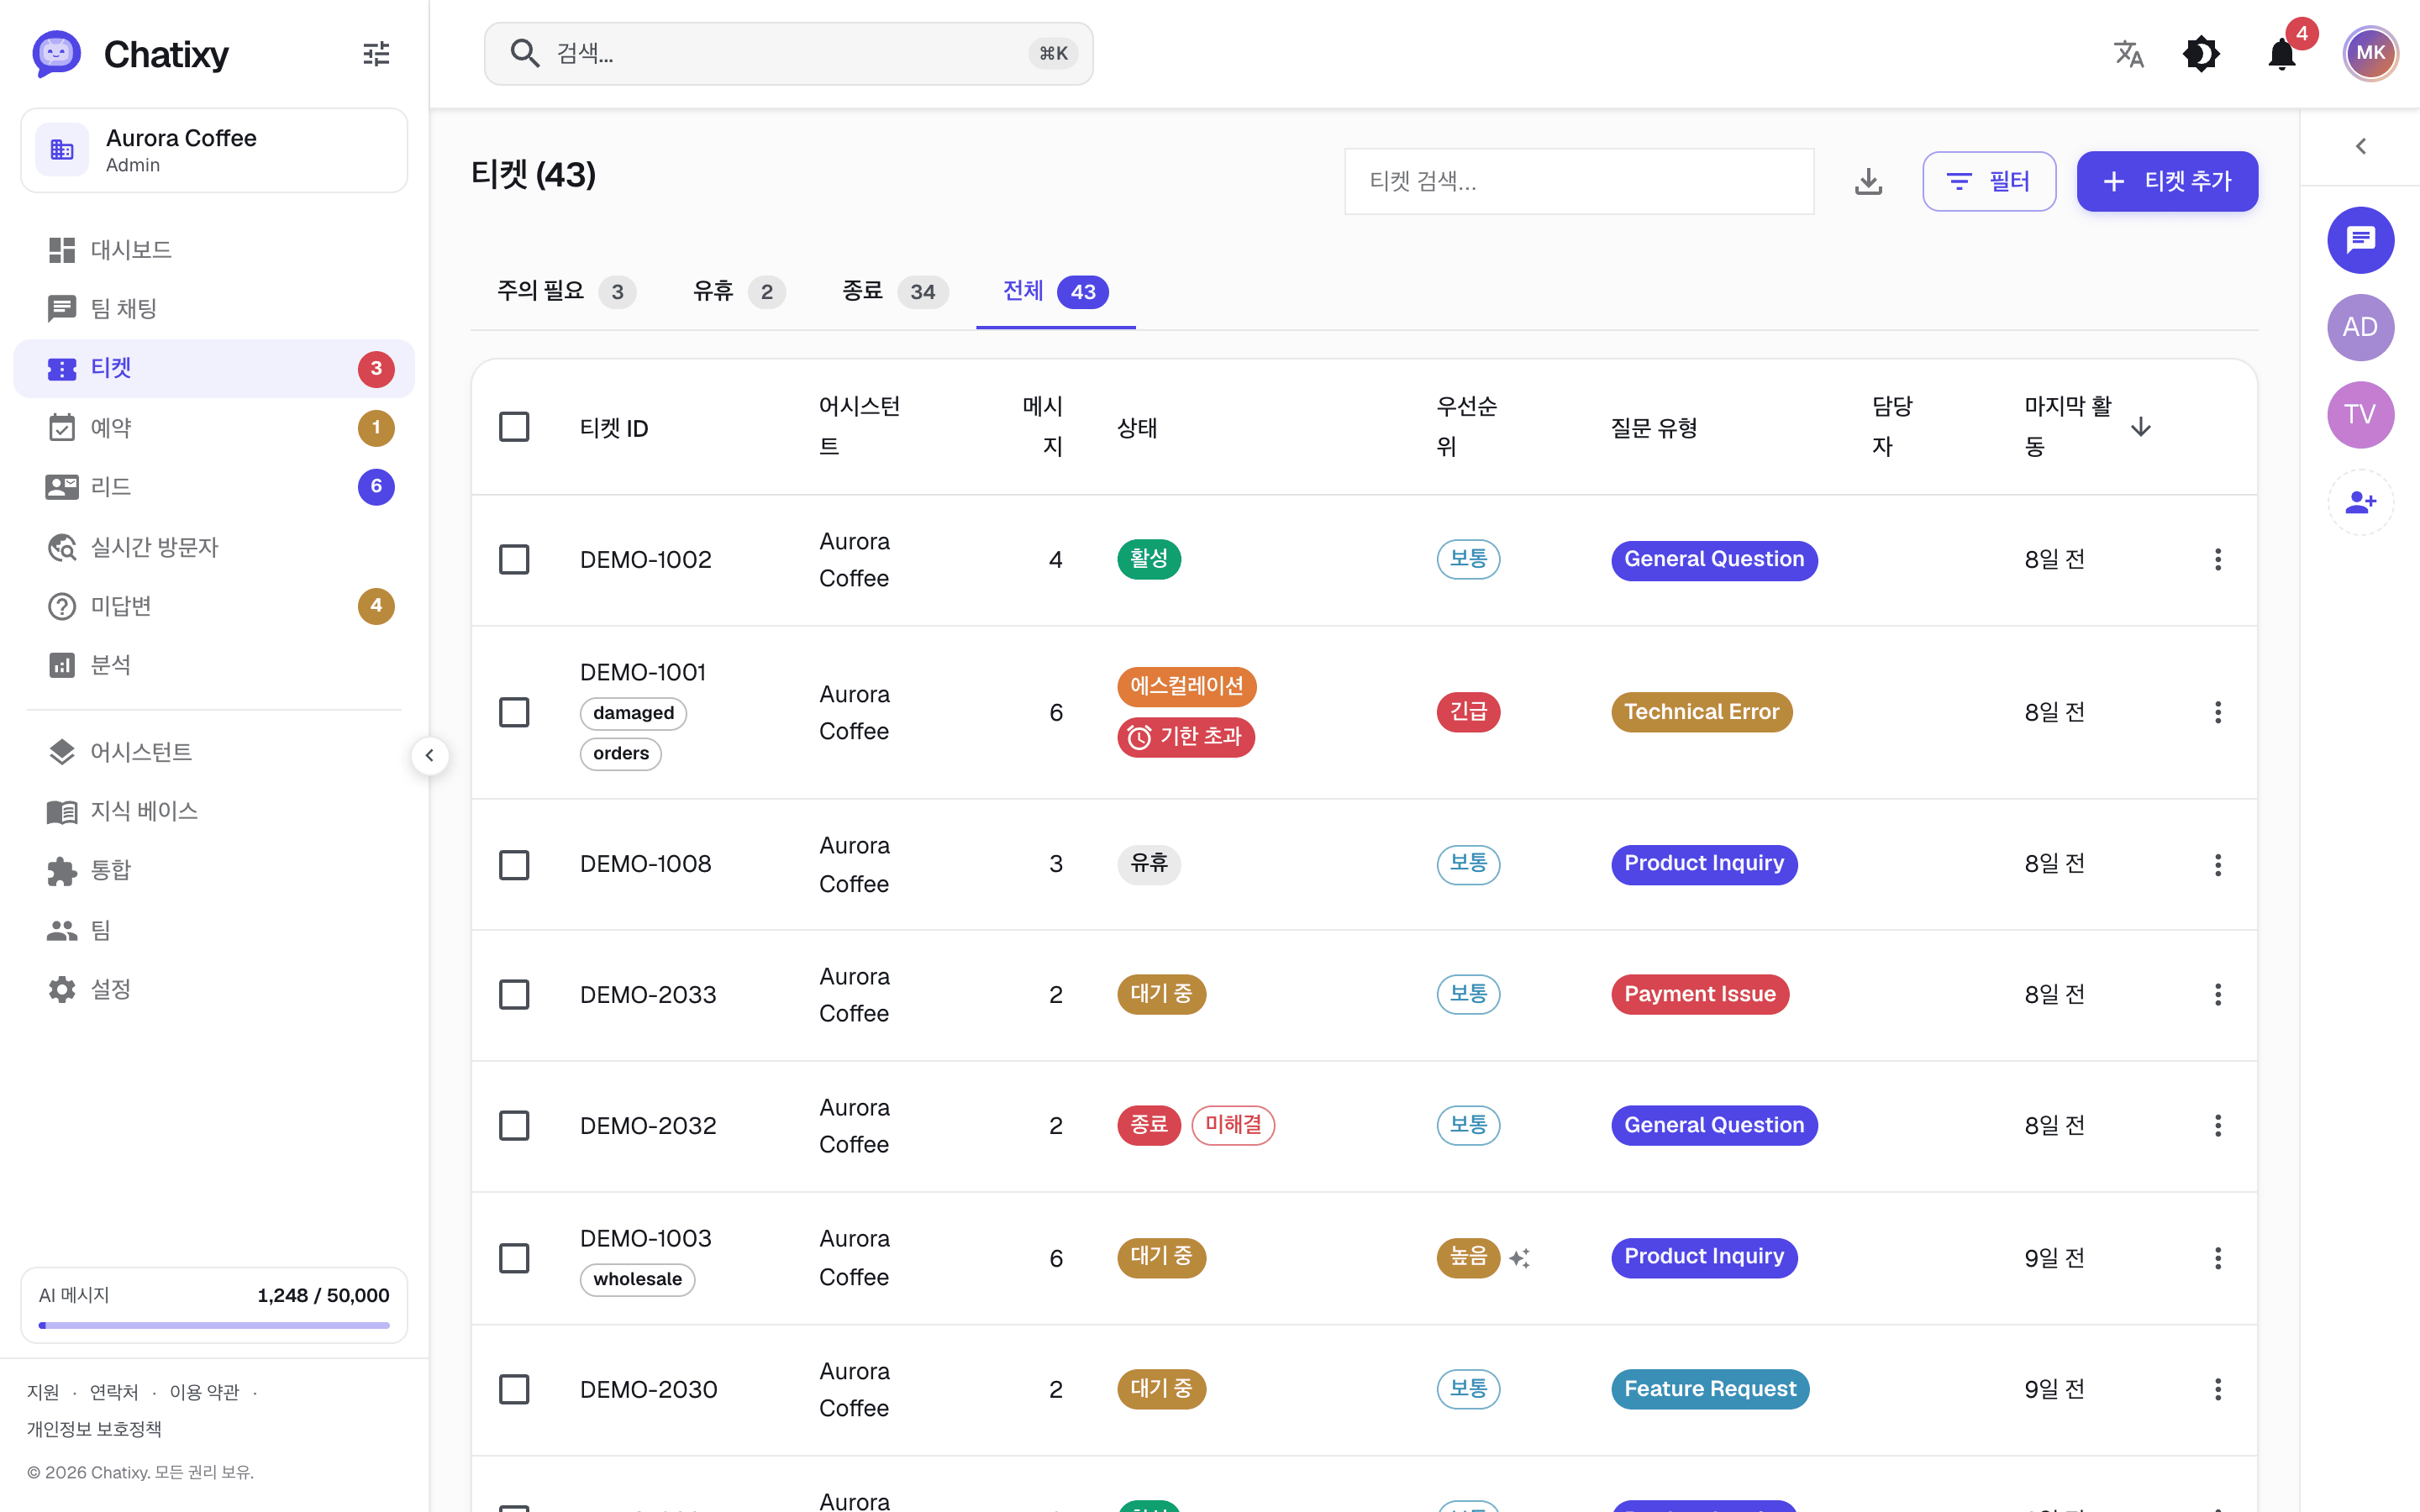Open 팀 채팅 in sidebar

(214, 309)
